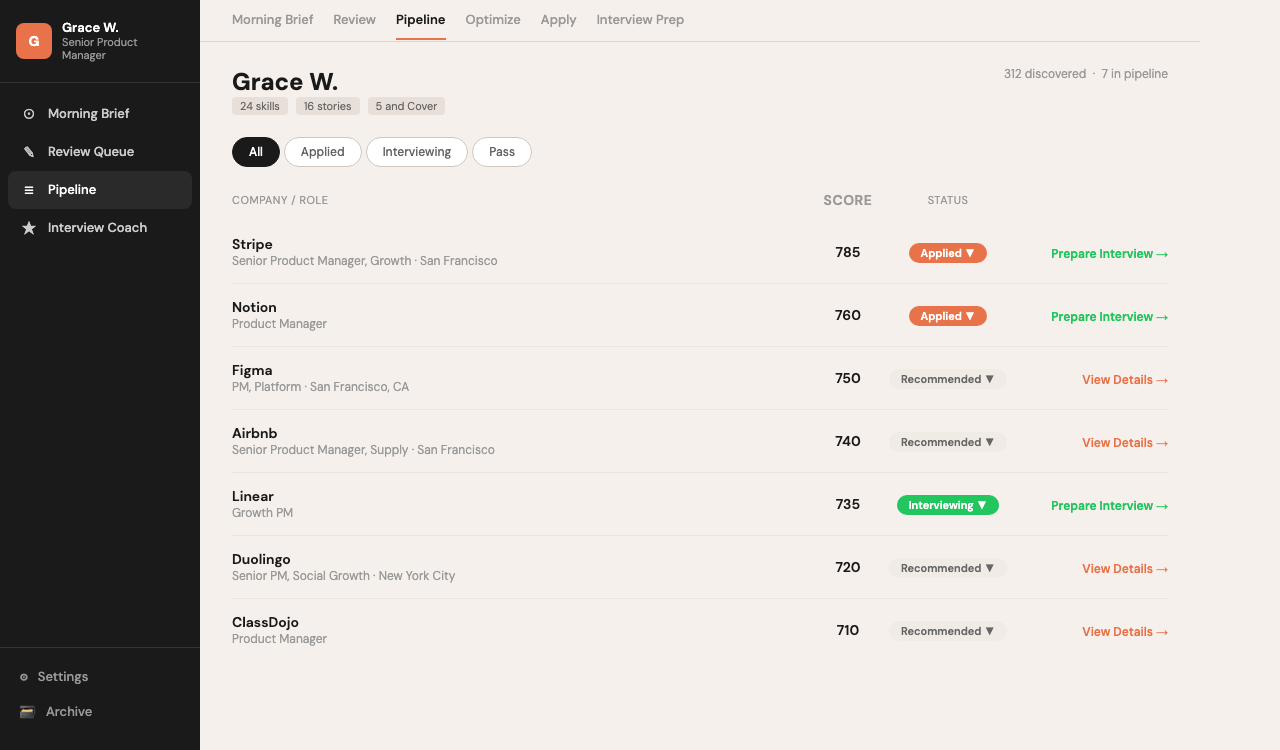Image resolution: width=1280 pixels, height=750 pixels.
Task: Open Interview Coach via its star icon
Action: pyautogui.click(x=30, y=227)
